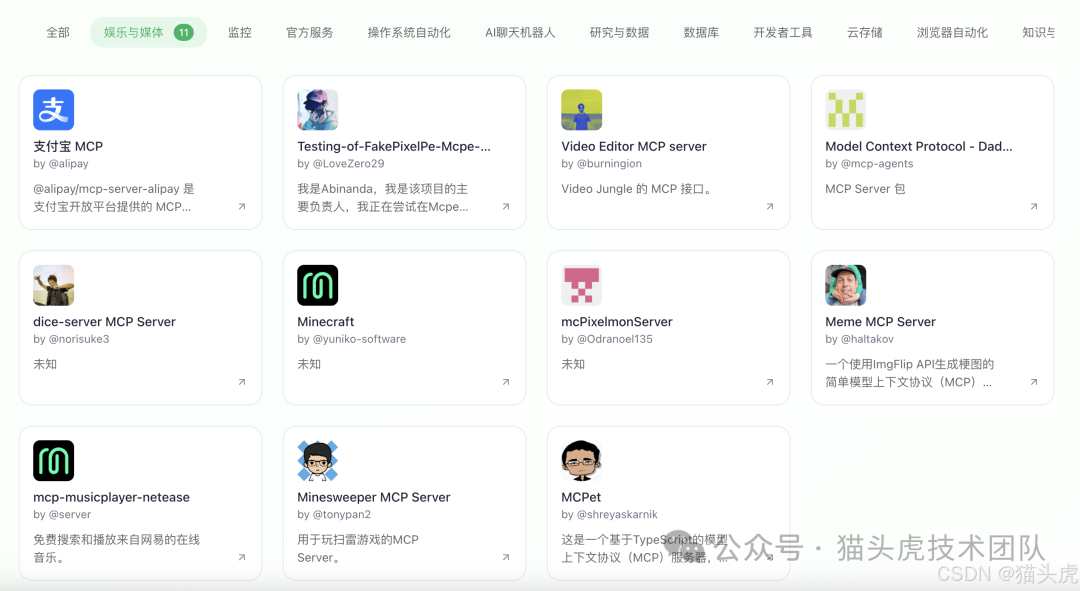Click the pink pixel icon of mcPixelmonServer
The image size is (1080, 591).
581,285
